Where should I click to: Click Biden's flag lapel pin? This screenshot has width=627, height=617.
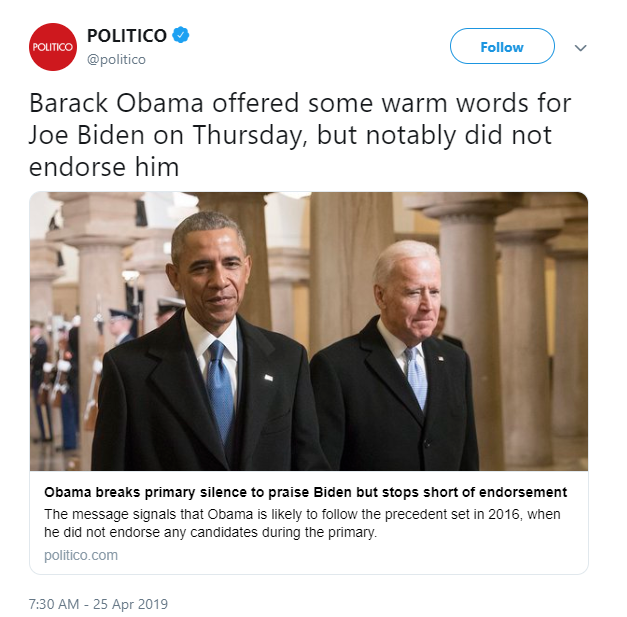pos(441,359)
